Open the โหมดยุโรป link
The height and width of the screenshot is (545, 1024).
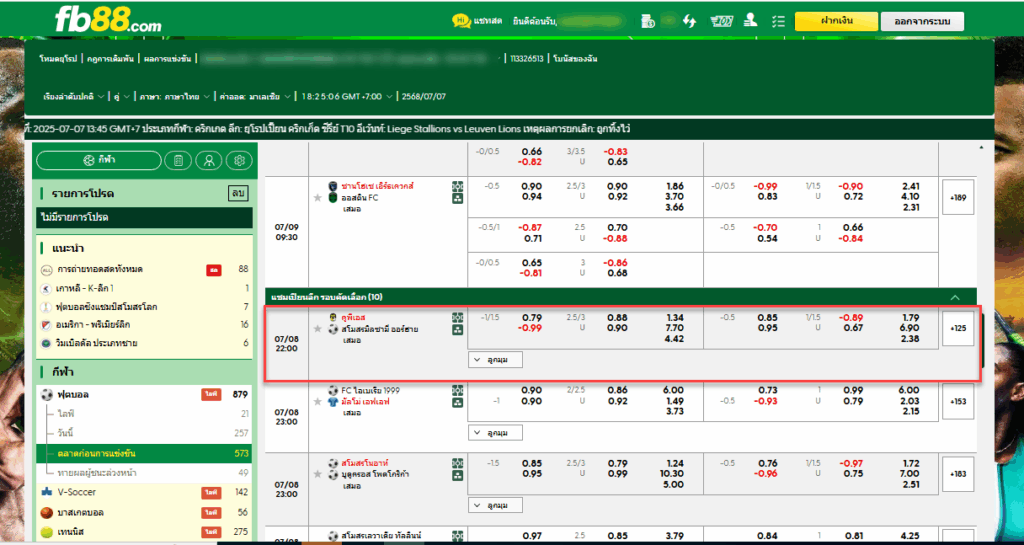(59, 59)
